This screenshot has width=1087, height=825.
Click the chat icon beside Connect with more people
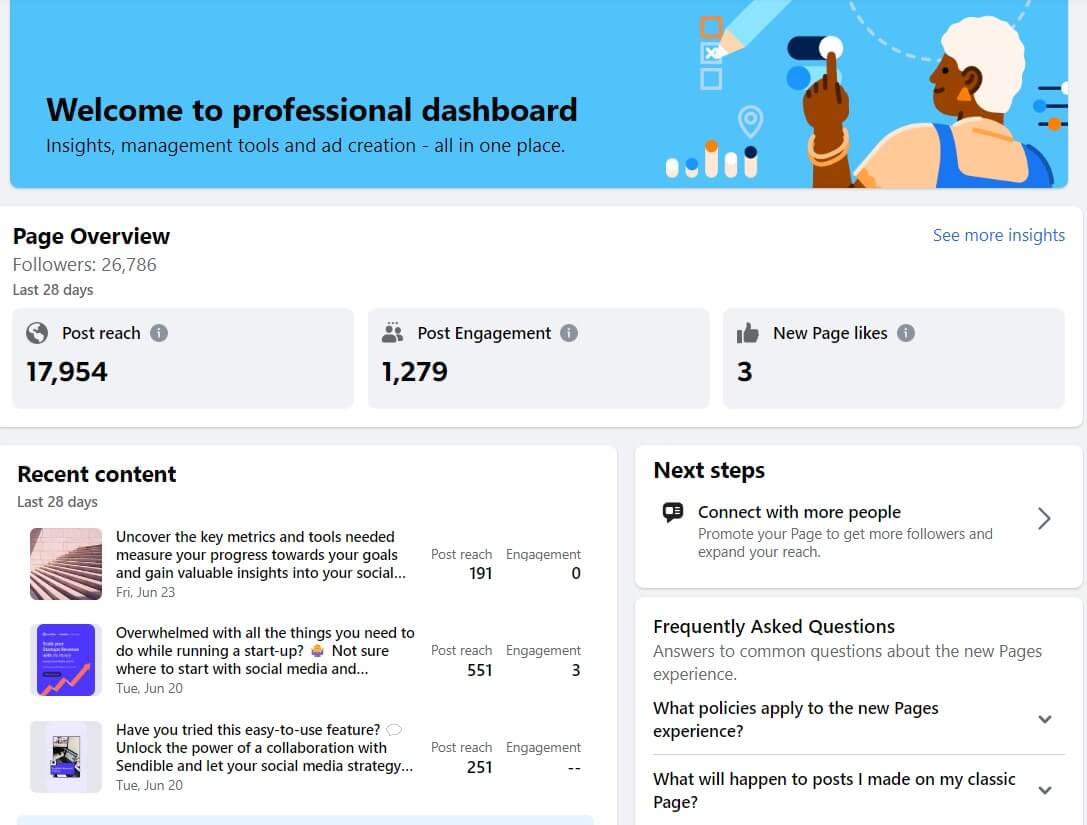[x=673, y=512]
